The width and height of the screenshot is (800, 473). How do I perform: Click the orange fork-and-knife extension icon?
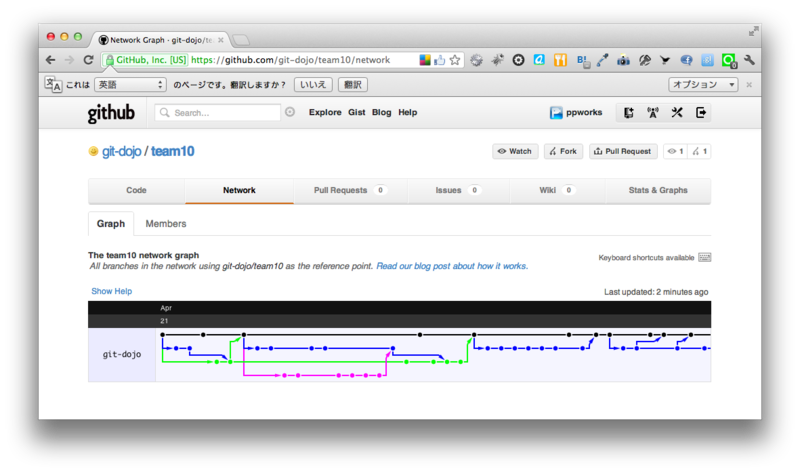pyautogui.click(x=560, y=60)
